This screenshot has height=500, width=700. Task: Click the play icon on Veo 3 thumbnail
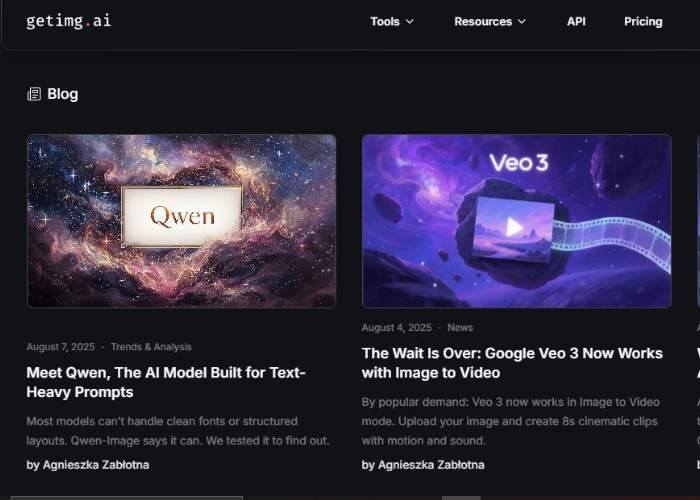click(514, 227)
